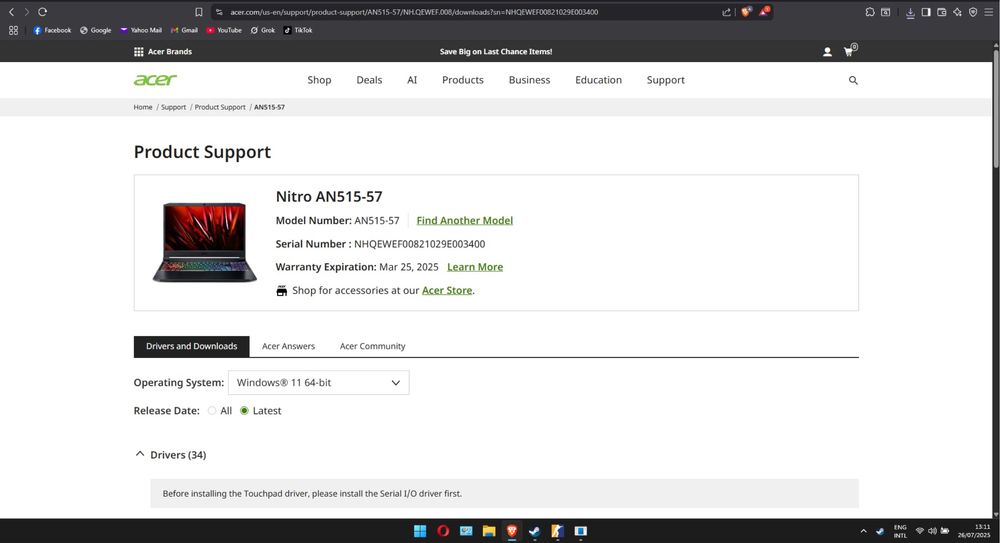This screenshot has width=1000, height=543.
Task: Open the Support menu
Action: point(665,80)
